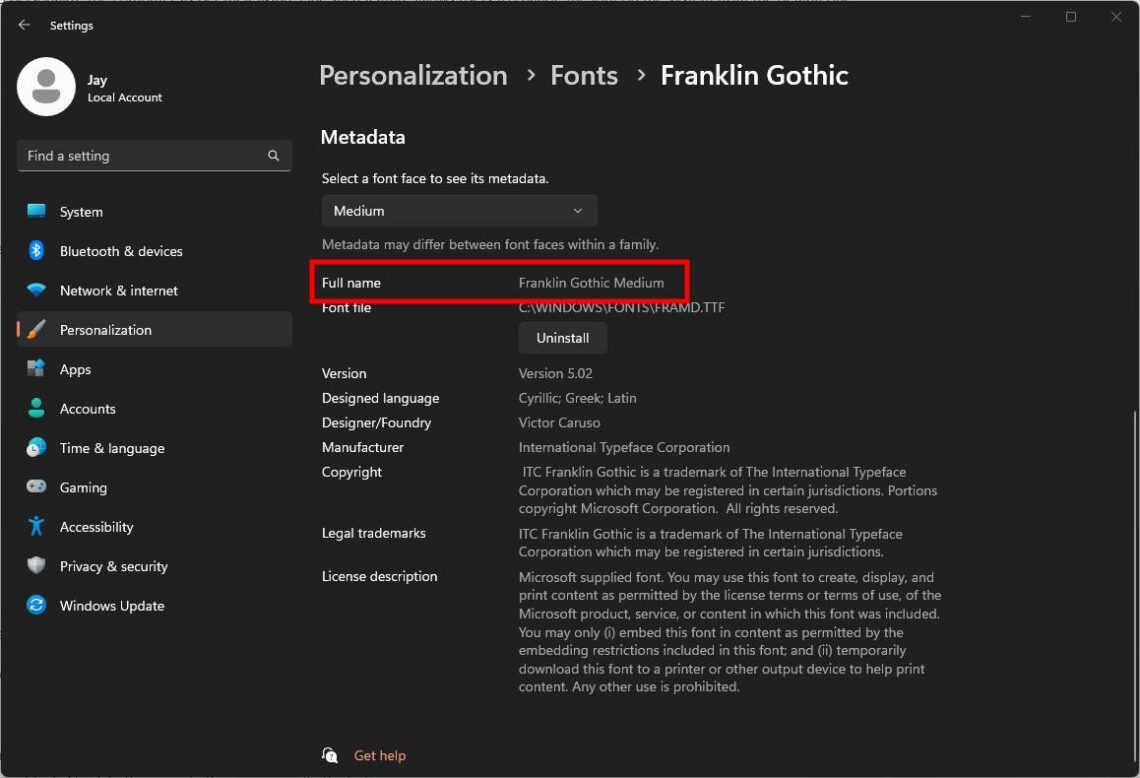
Task: Open the Medium font face dropdown
Action: [458, 211]
